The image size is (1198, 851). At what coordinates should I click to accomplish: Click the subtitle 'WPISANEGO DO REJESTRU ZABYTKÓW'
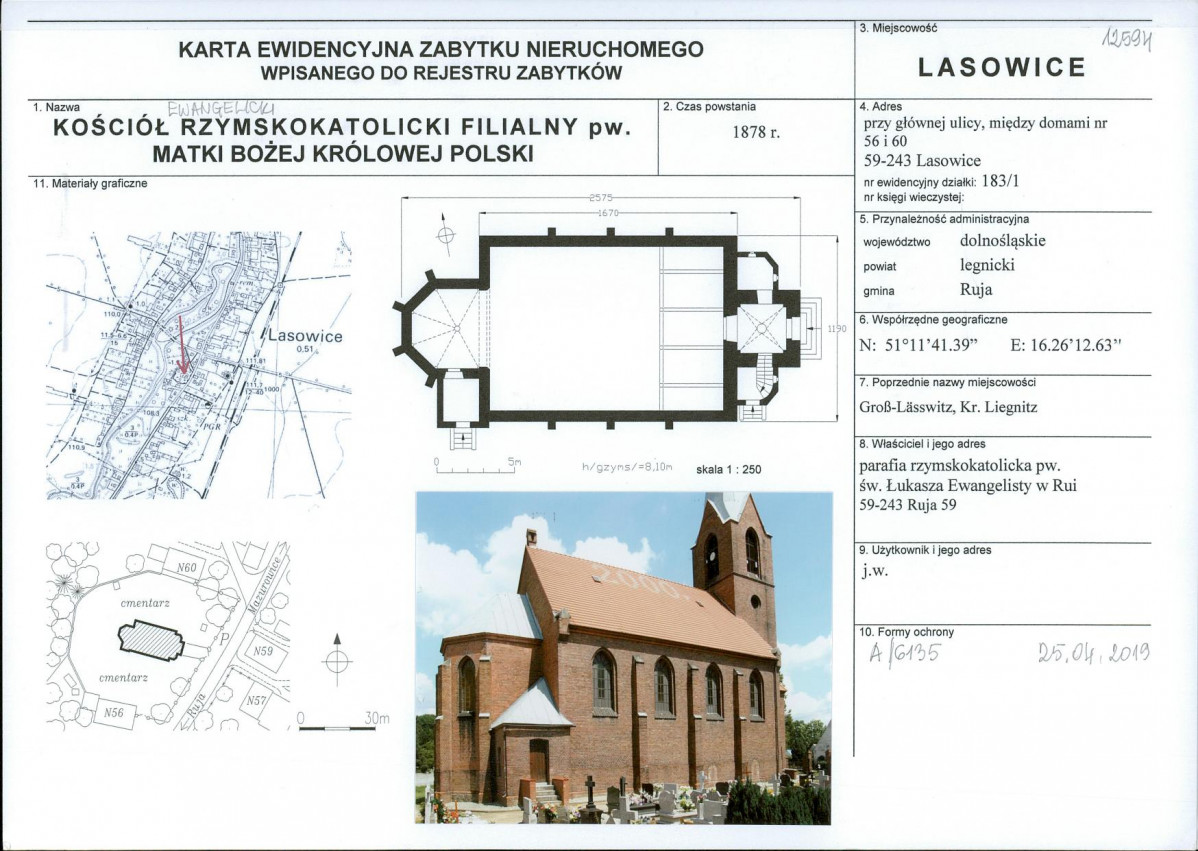click(x=441, y=74)
